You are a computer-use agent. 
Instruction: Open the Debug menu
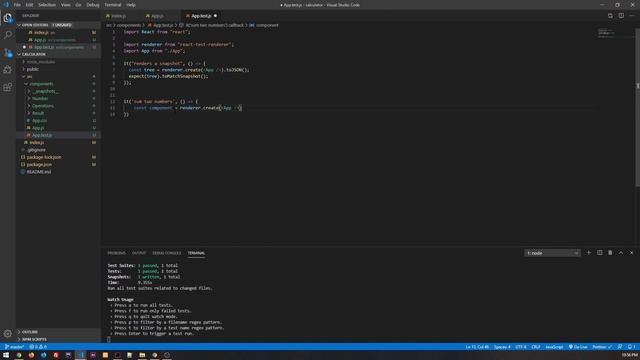(x=93, y=5)
